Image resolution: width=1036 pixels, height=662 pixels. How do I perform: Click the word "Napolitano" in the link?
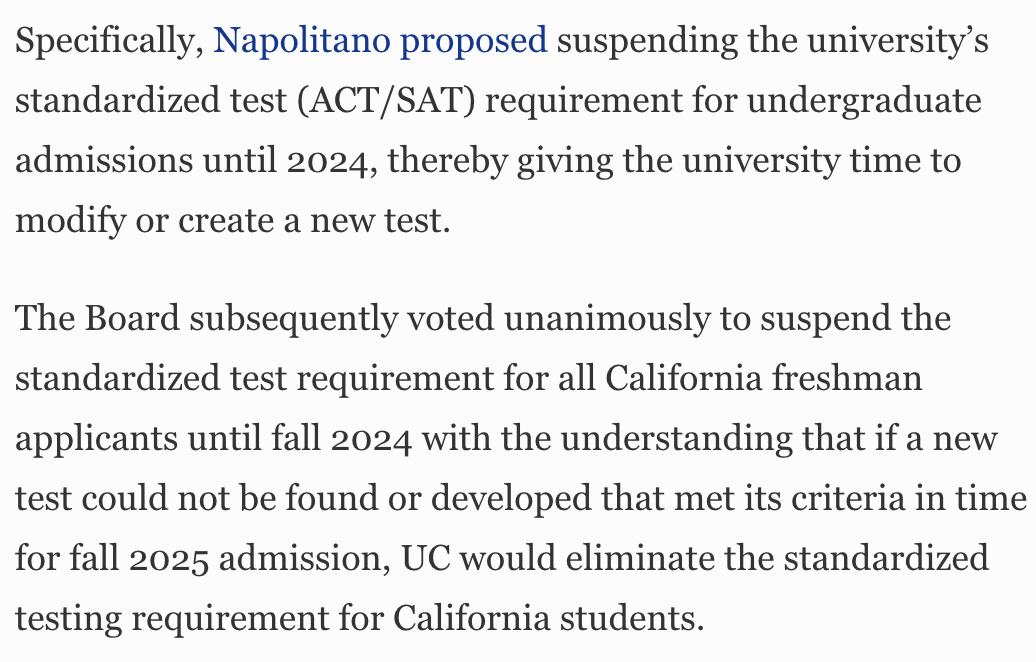point(302,40)
